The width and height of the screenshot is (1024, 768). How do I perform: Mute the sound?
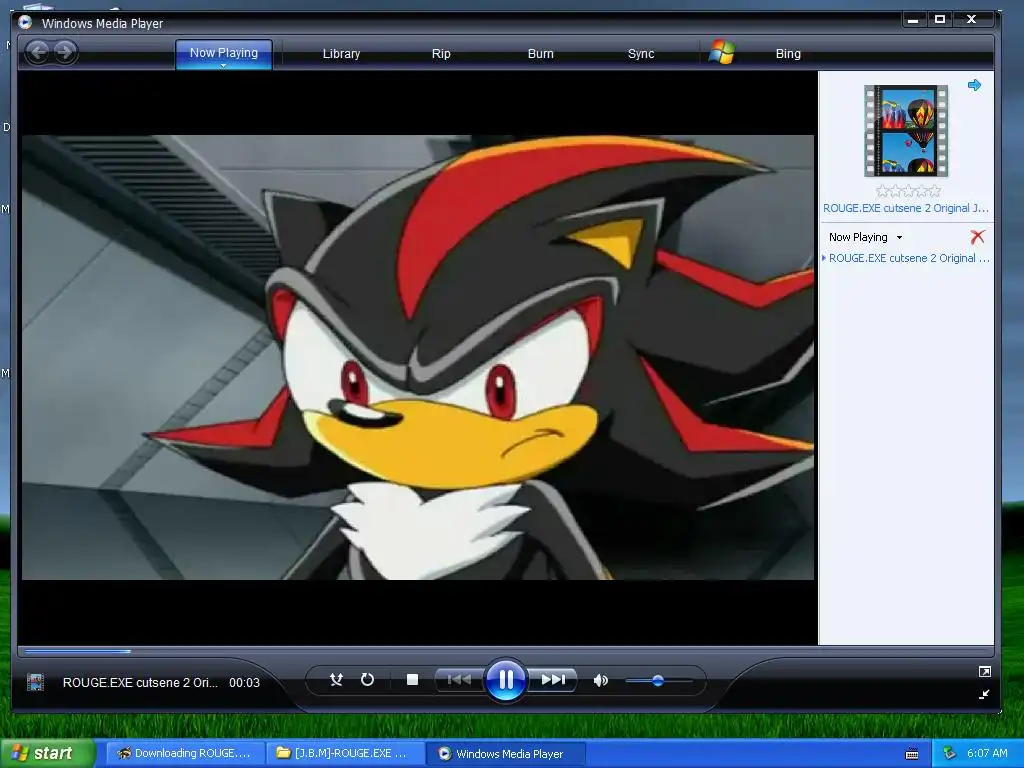600,680
